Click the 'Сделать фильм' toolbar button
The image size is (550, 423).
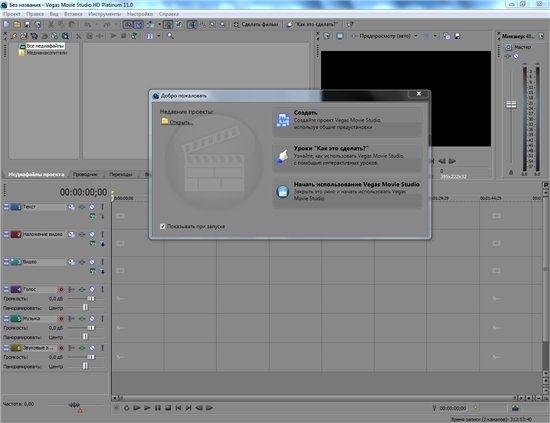click(256, 24)
